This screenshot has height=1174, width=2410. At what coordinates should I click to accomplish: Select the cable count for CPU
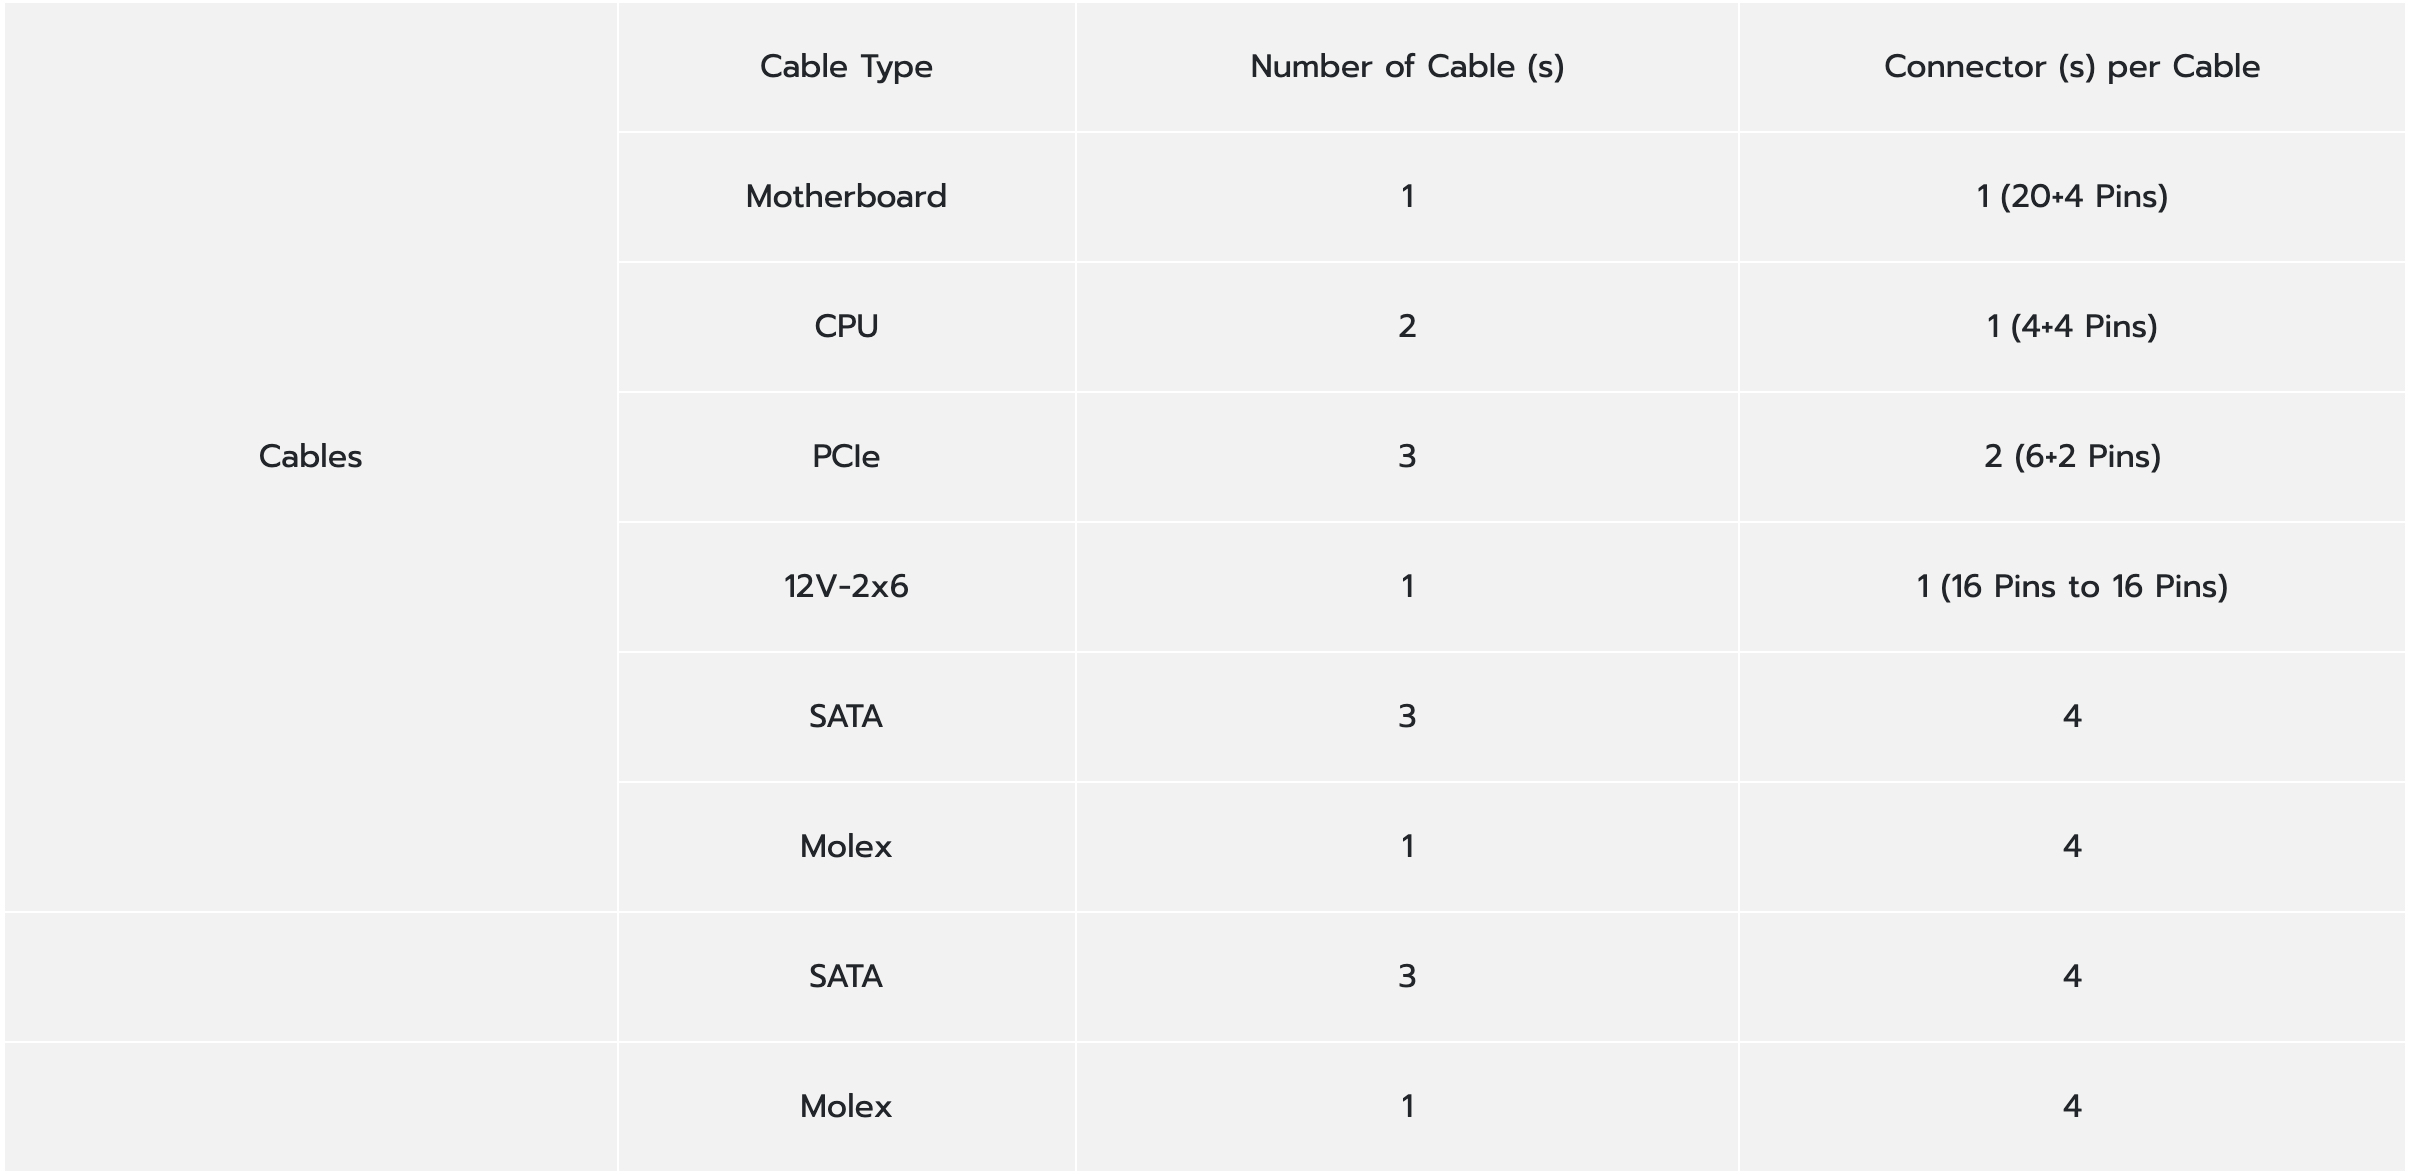[1407, 327]
